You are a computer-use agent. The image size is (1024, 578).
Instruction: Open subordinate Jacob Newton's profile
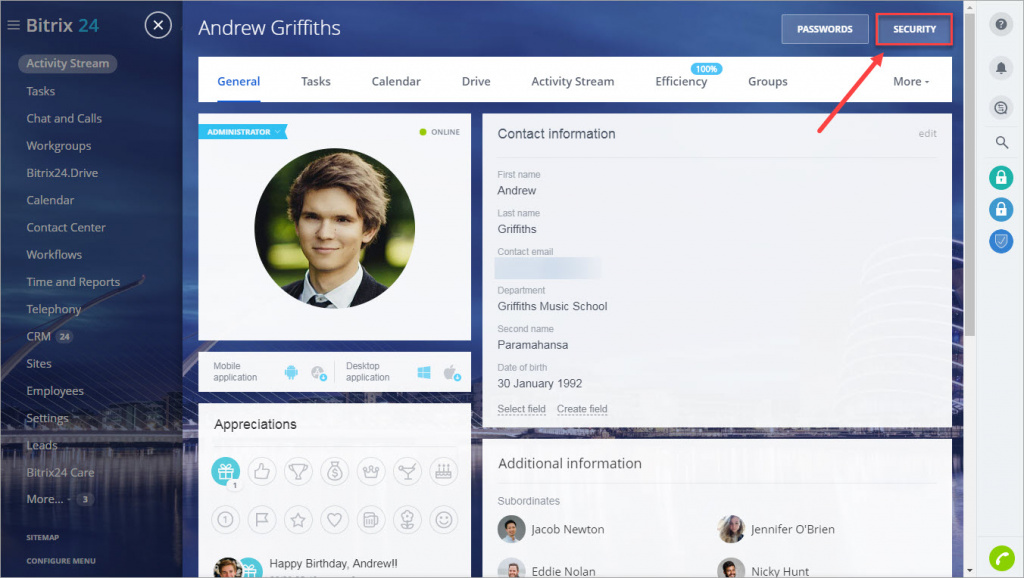click(568, 530)
